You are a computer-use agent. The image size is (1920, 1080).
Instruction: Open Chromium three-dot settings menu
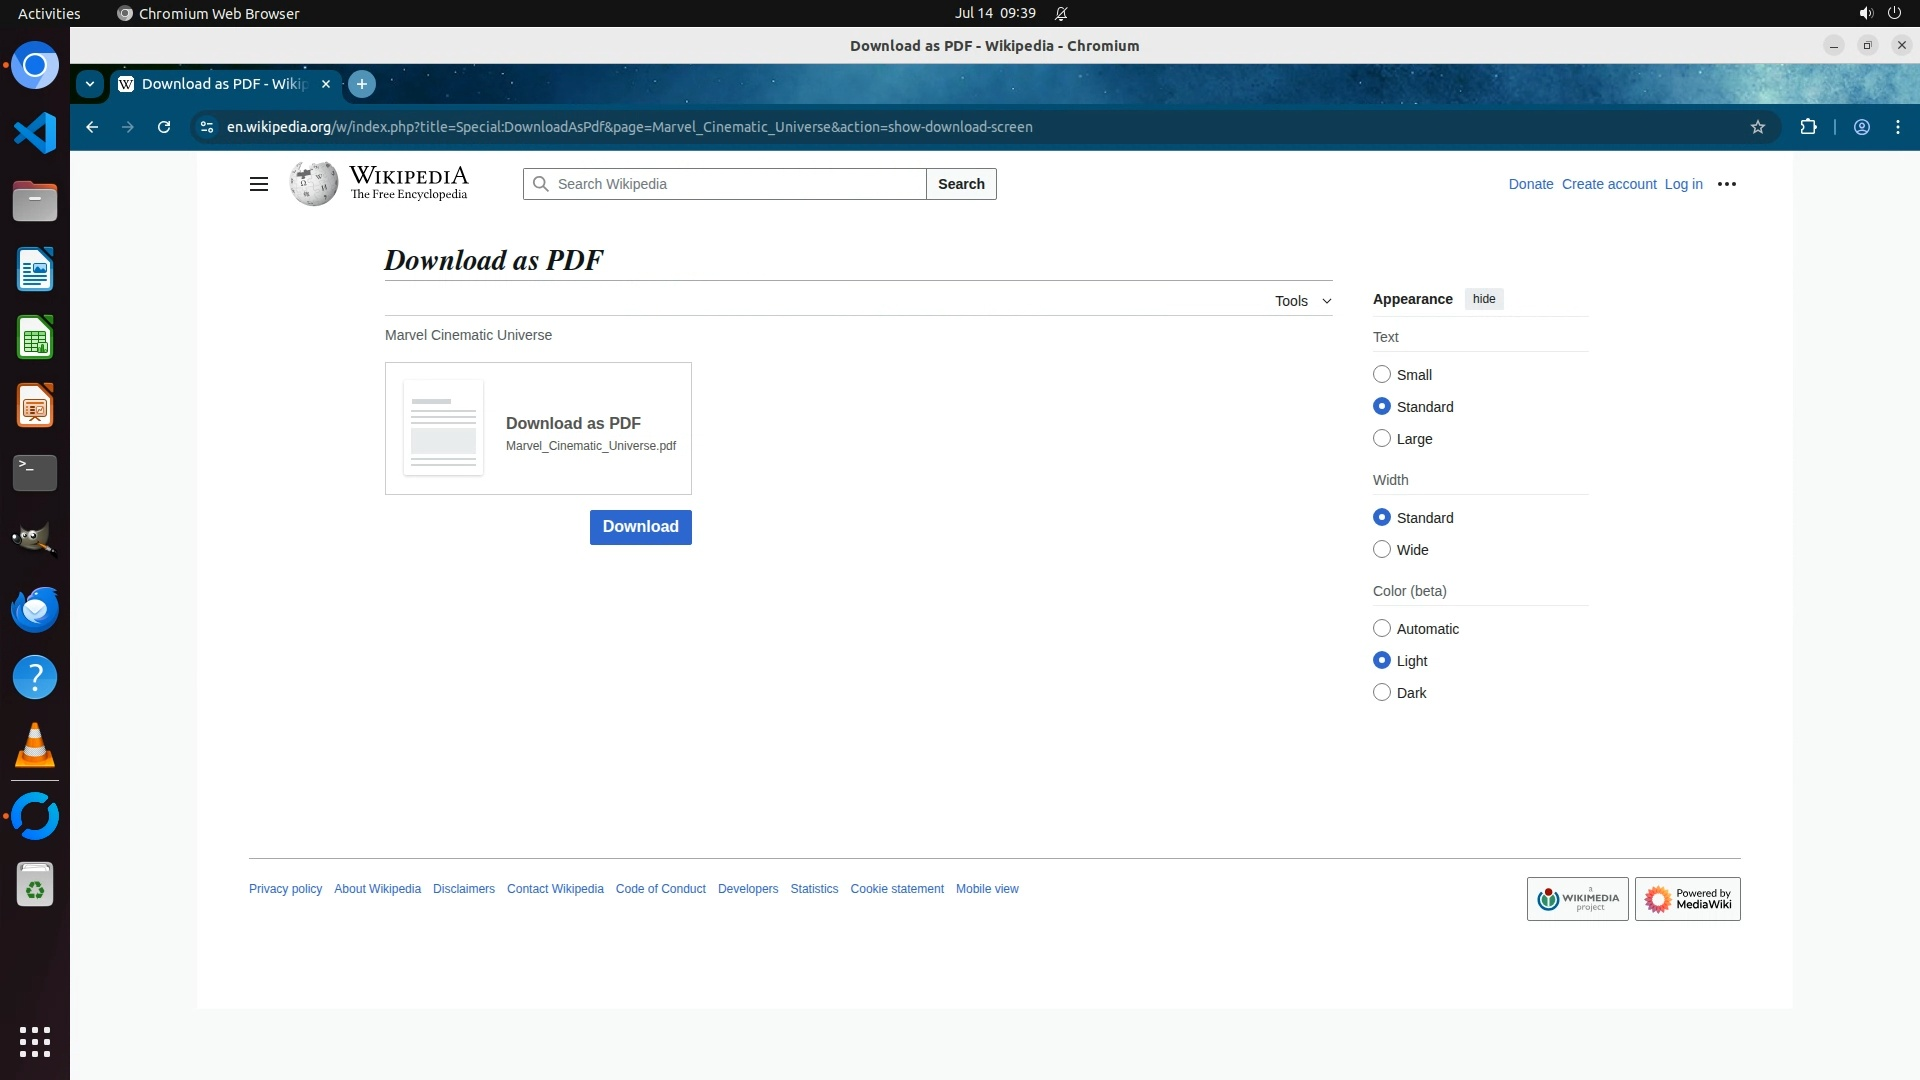1897,127
